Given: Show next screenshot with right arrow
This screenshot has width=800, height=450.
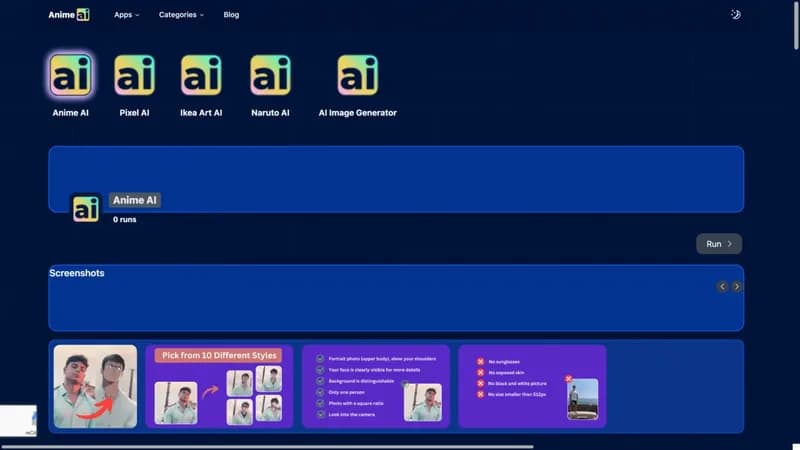Looking at the screenshot, I should [736, 287].
